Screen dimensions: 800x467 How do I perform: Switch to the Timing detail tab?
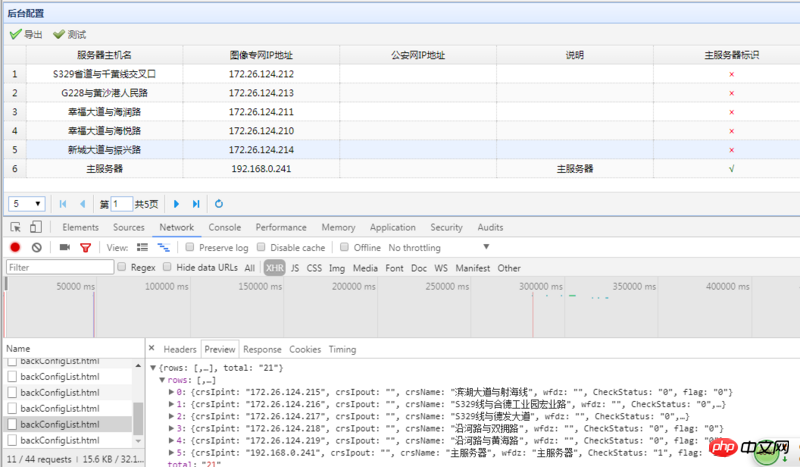(x=342, y=349)
